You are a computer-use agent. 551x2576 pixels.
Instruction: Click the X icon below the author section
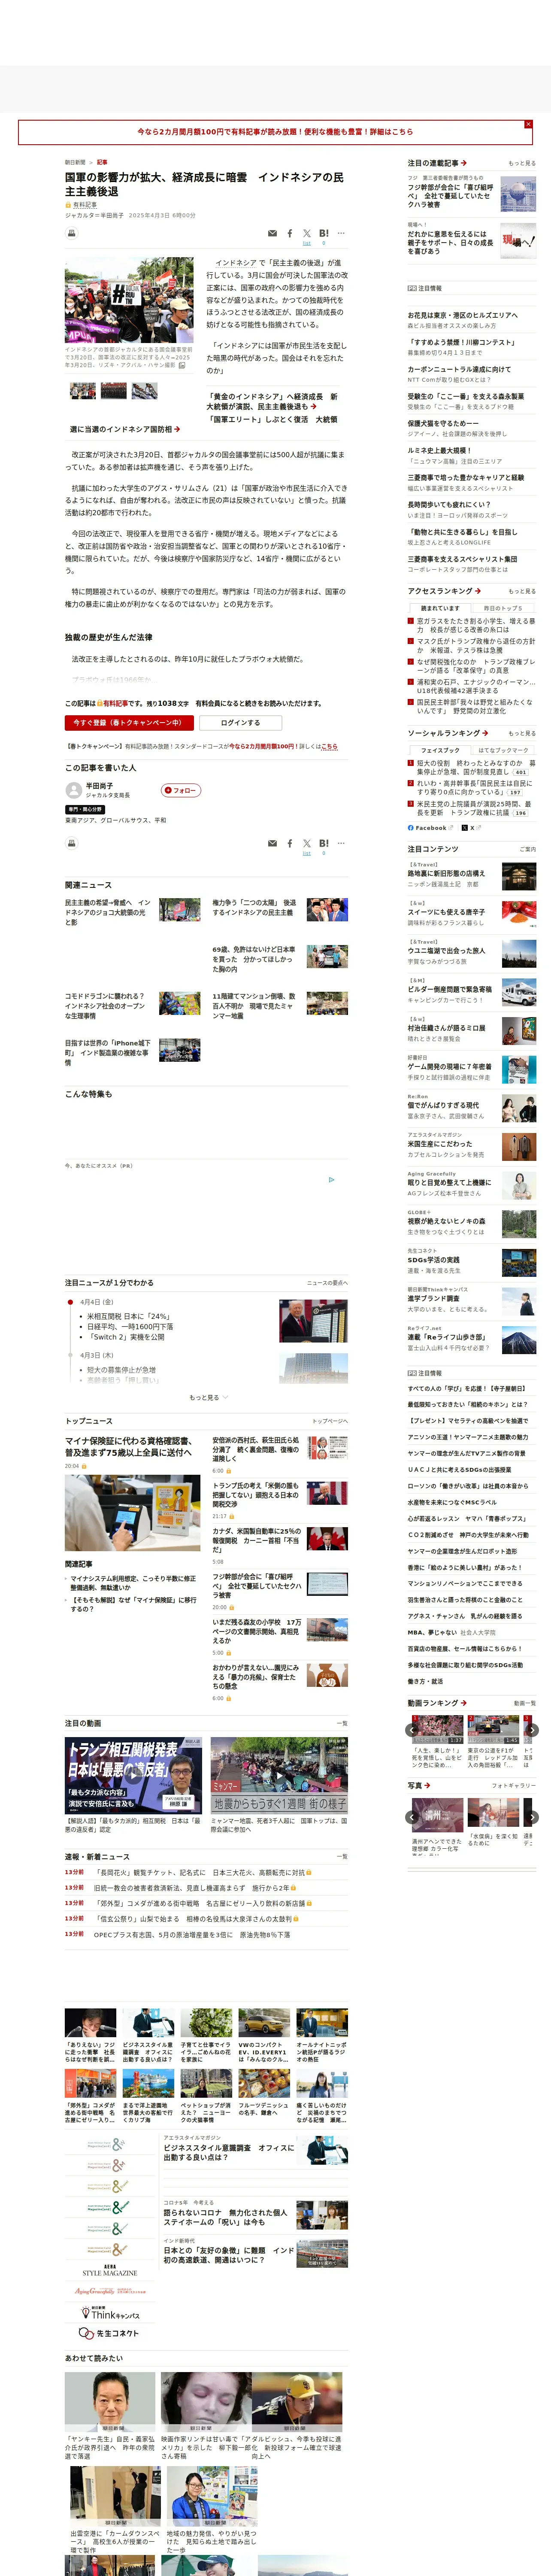click(307, 843)
